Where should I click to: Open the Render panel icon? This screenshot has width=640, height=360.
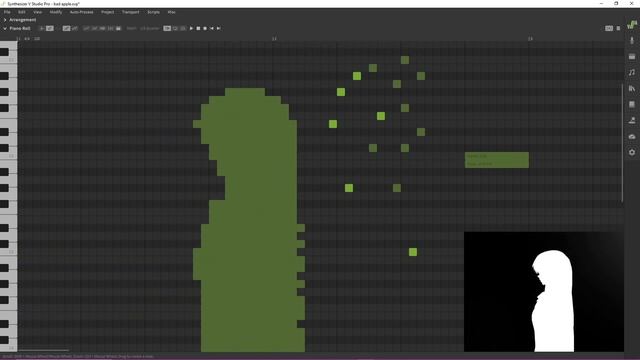tap(632, 136)
